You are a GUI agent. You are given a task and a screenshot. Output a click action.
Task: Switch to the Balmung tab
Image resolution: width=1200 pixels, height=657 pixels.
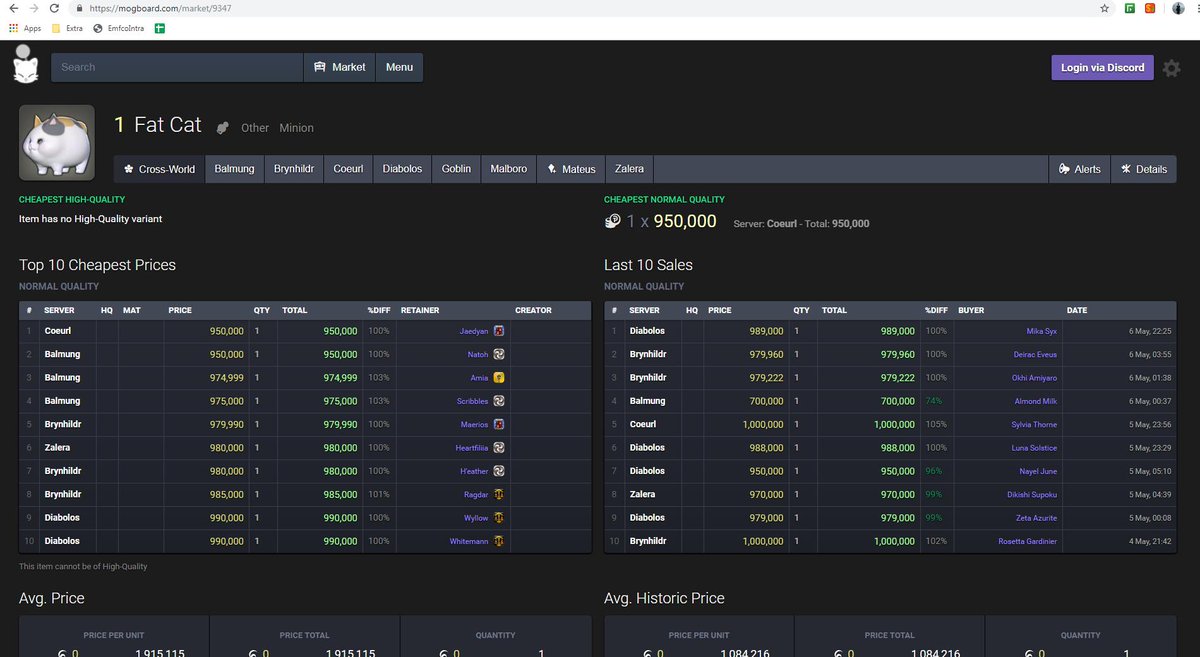pos(235,169)
